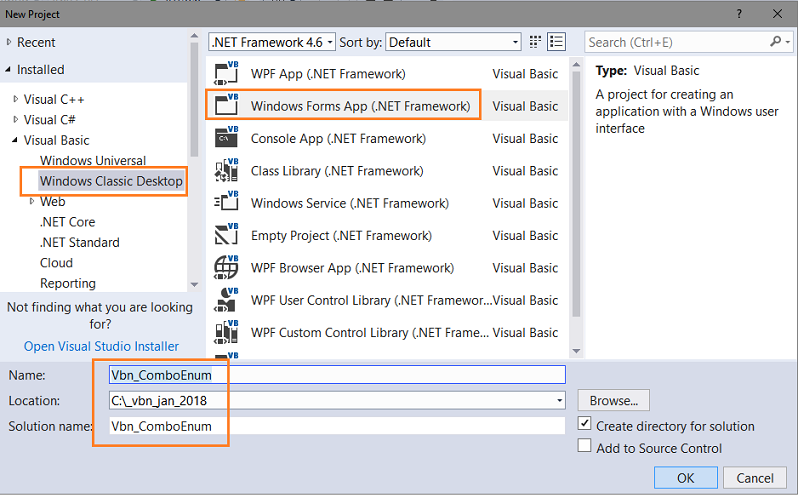Select Reporting tree item

coord(68,283)
